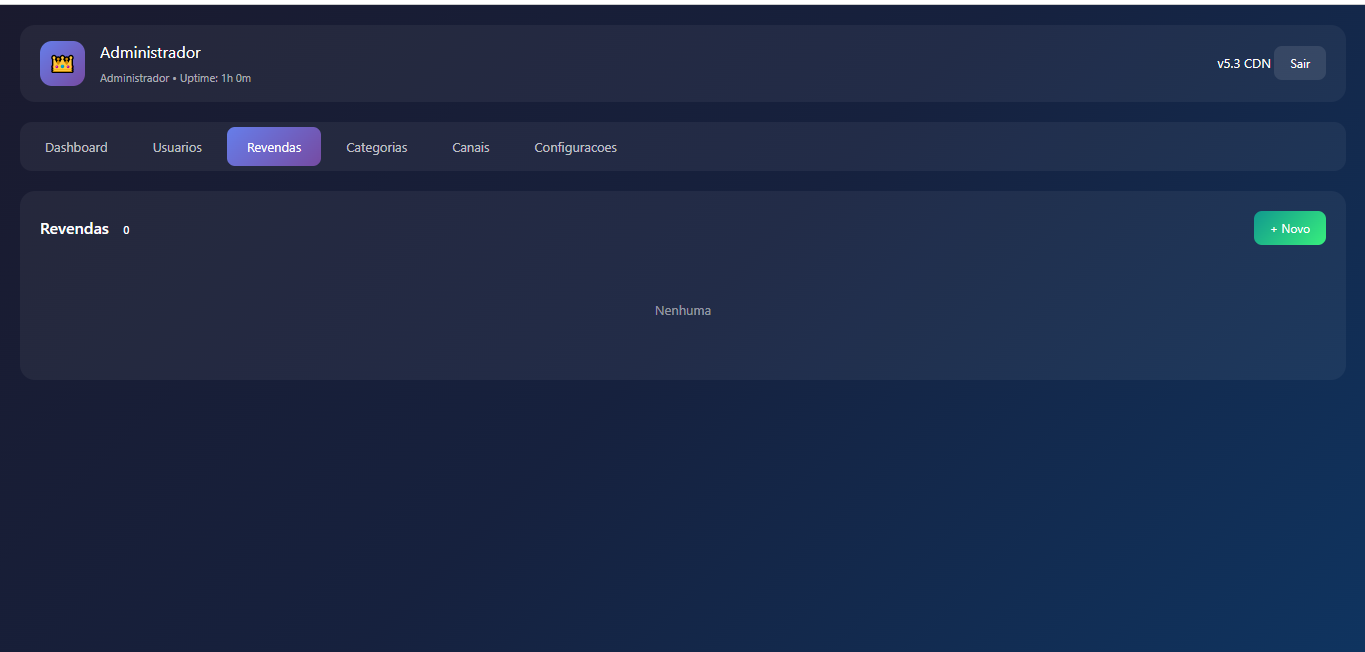Click the empty middle of the header card
The height and width of the screenshot is (652, 1365).
coord(700,63)
